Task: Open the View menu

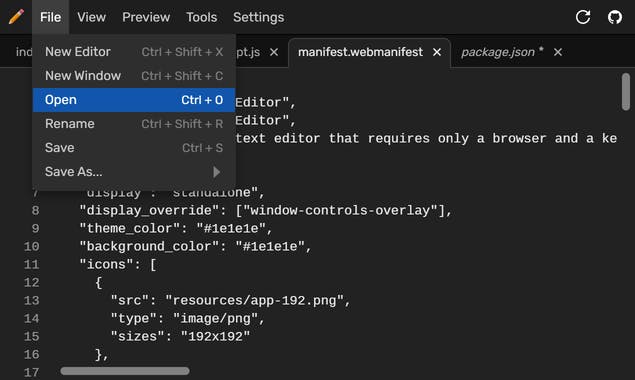Action: tap(92, 17)
